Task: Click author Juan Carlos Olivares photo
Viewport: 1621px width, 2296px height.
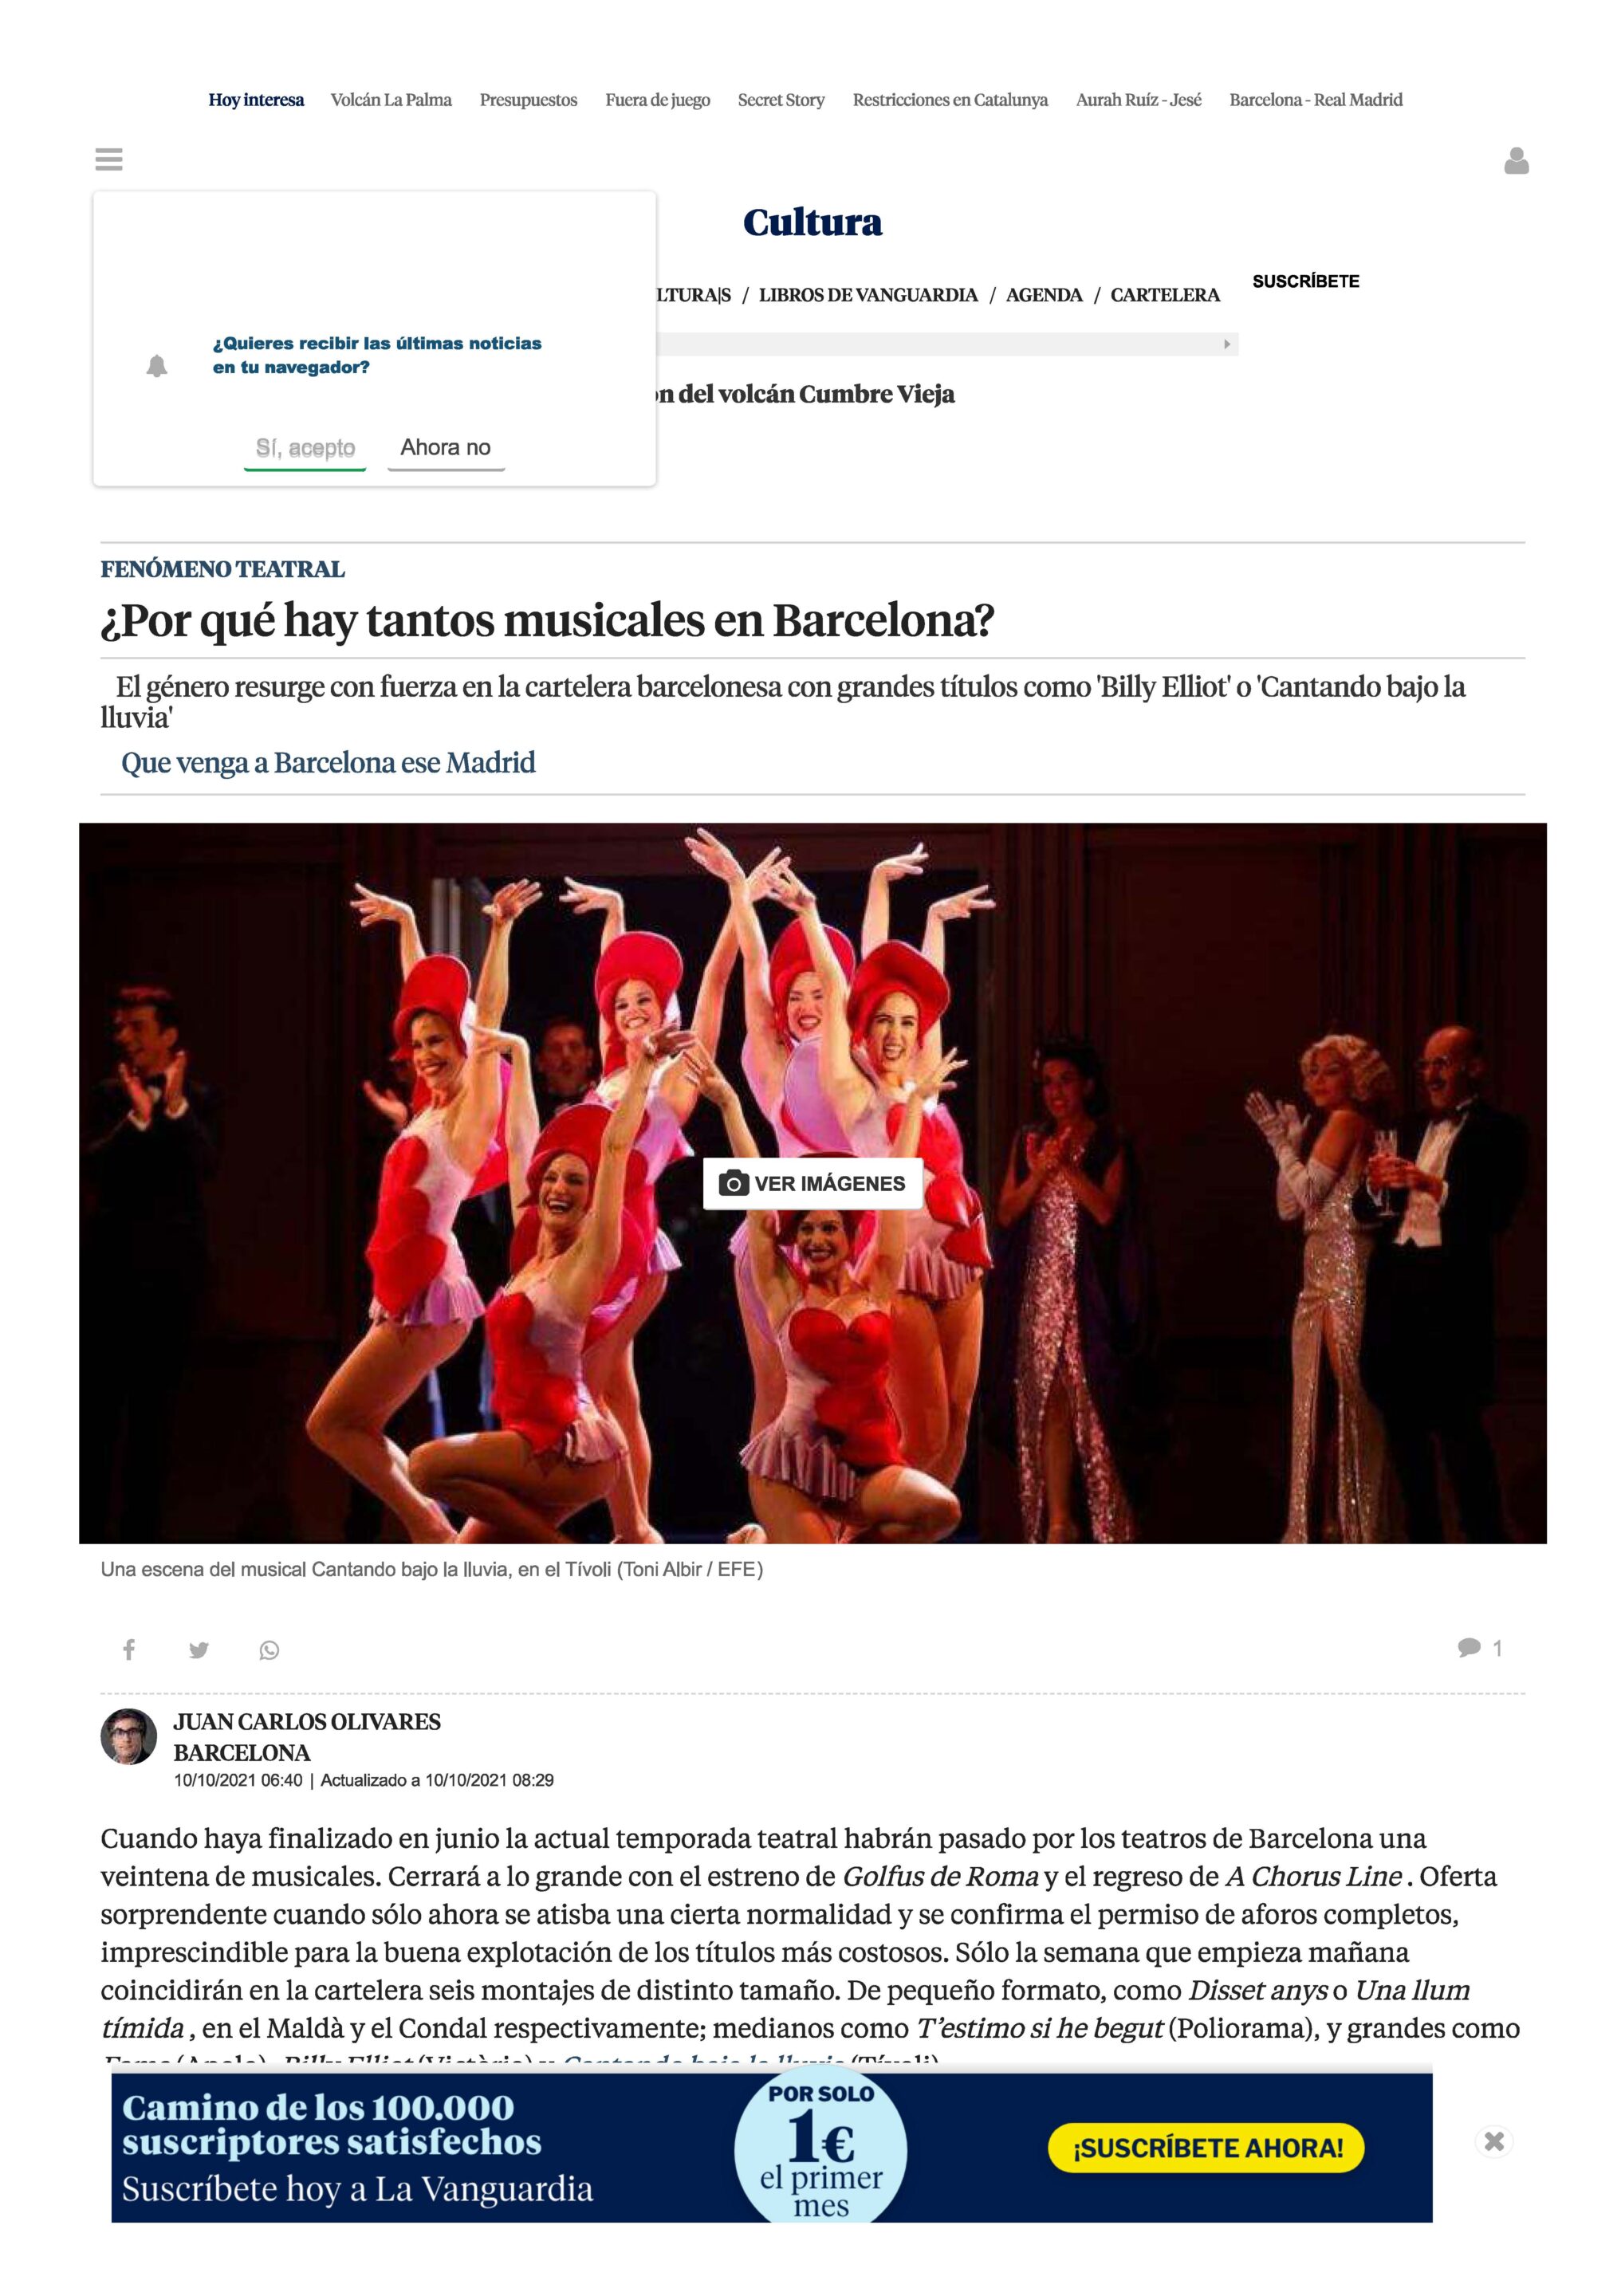Action: coord(129,1736)
